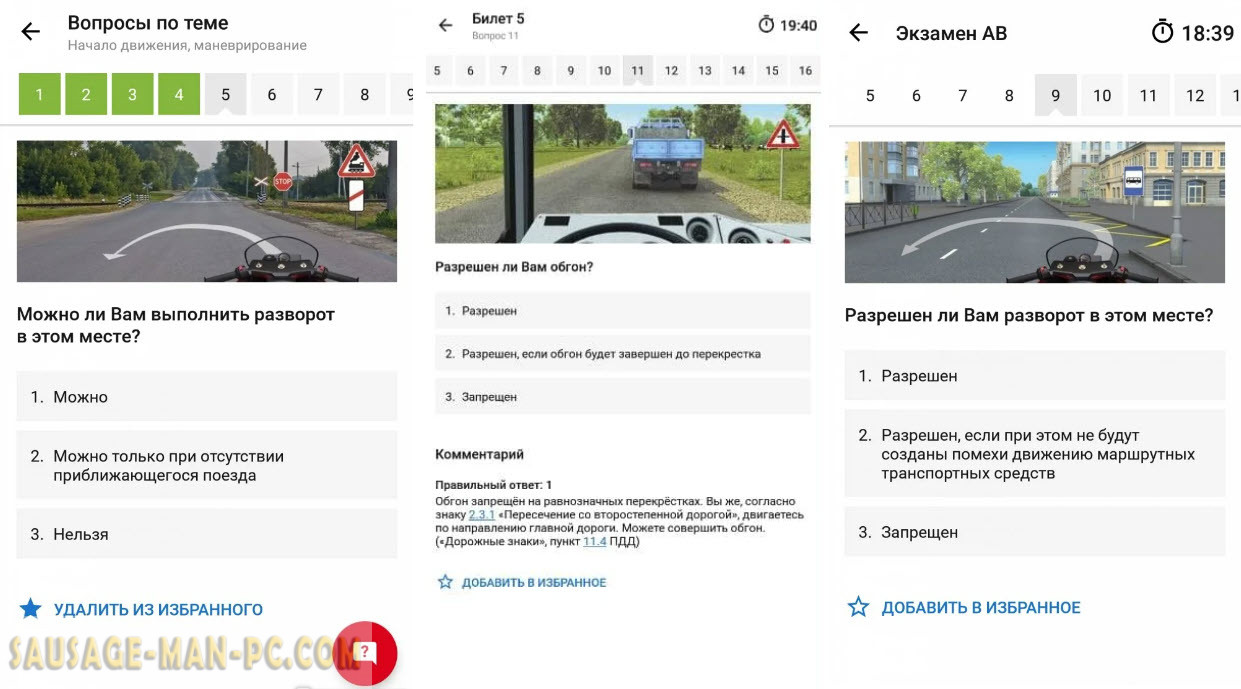Click 'УДАЛИТЬ ИЗ ИЗБРАННОГО' text button

pos(158,610)
